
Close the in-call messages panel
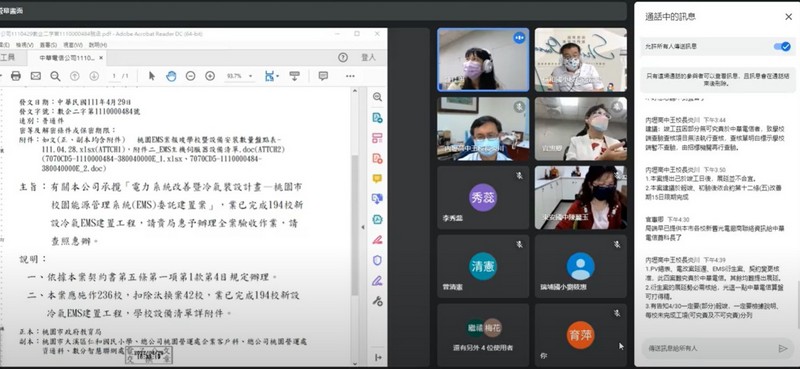click(788, 17)
